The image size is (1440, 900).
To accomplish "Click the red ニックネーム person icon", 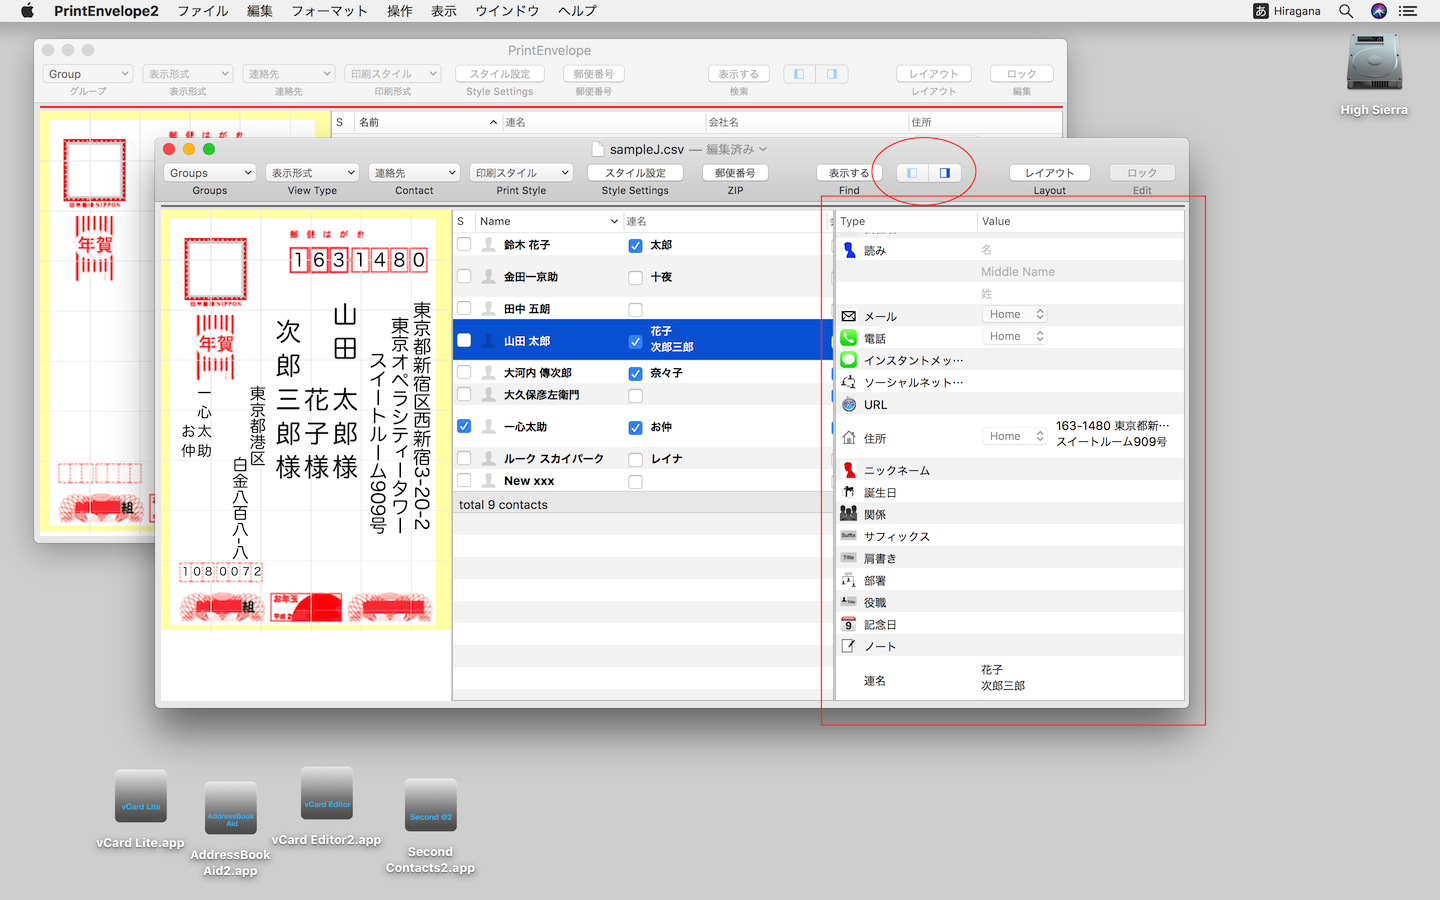I will [x=849, y=470].
